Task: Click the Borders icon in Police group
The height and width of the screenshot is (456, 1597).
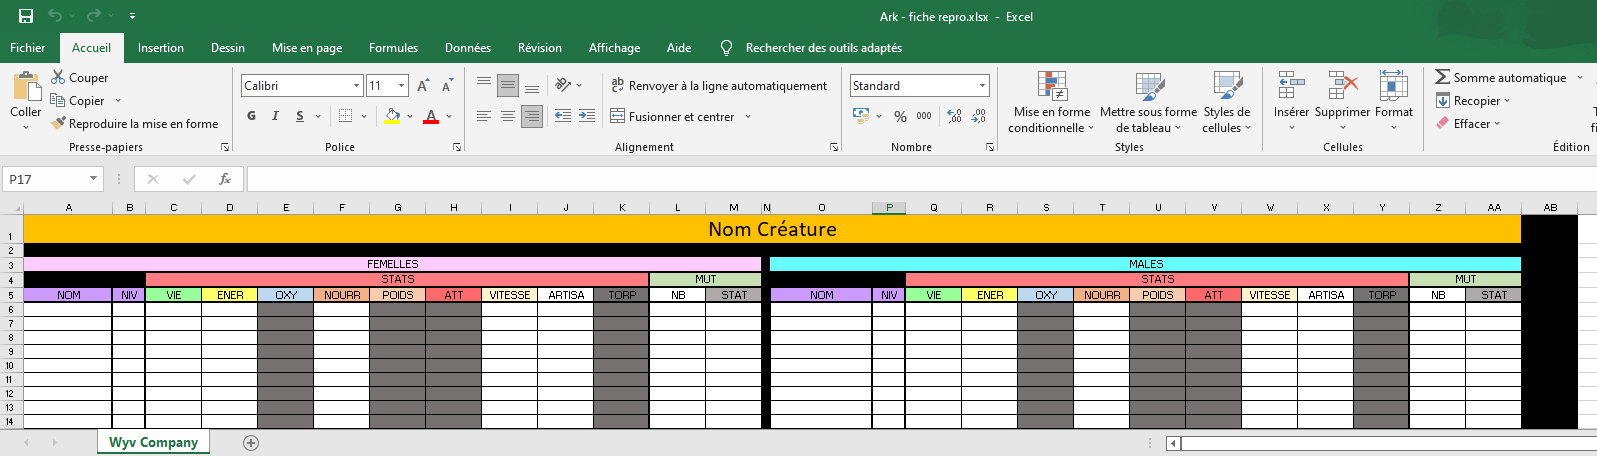Action: click(x=345, y=116)
